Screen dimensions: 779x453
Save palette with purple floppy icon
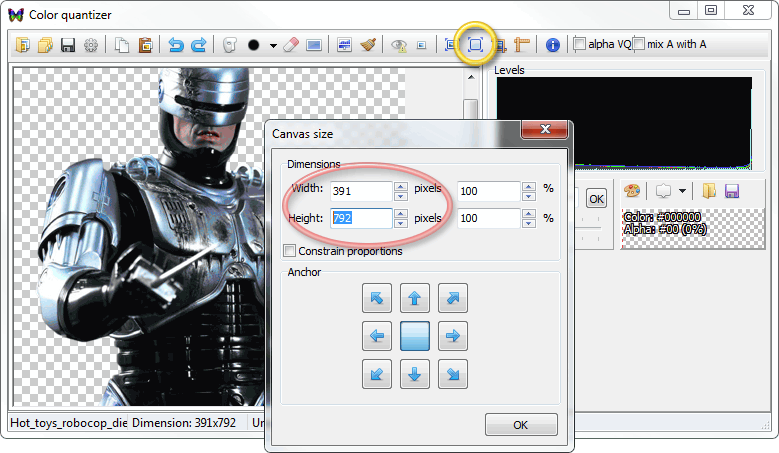coord(732,191)
